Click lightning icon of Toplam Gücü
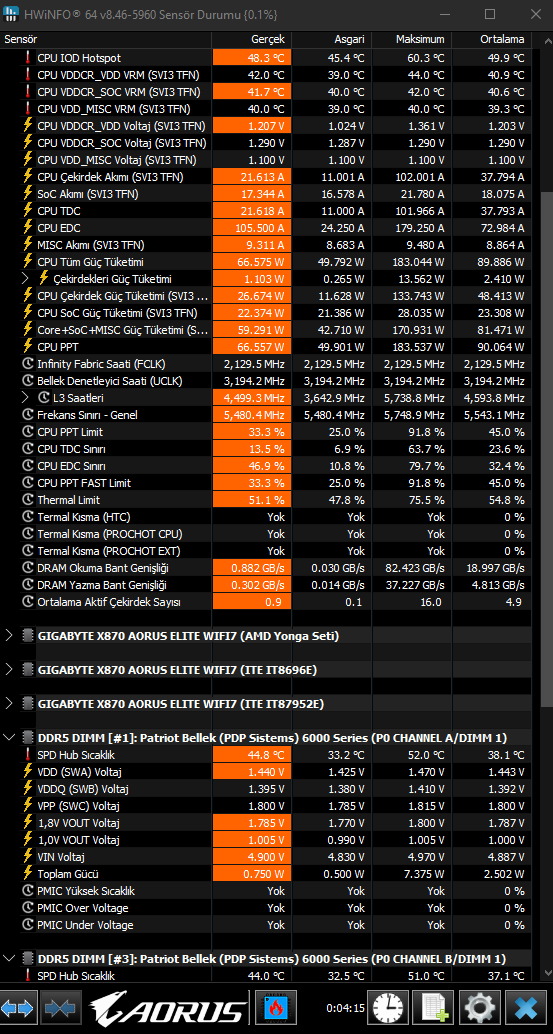Viewport: 553px width, 1034px height. tap(28, 874)
